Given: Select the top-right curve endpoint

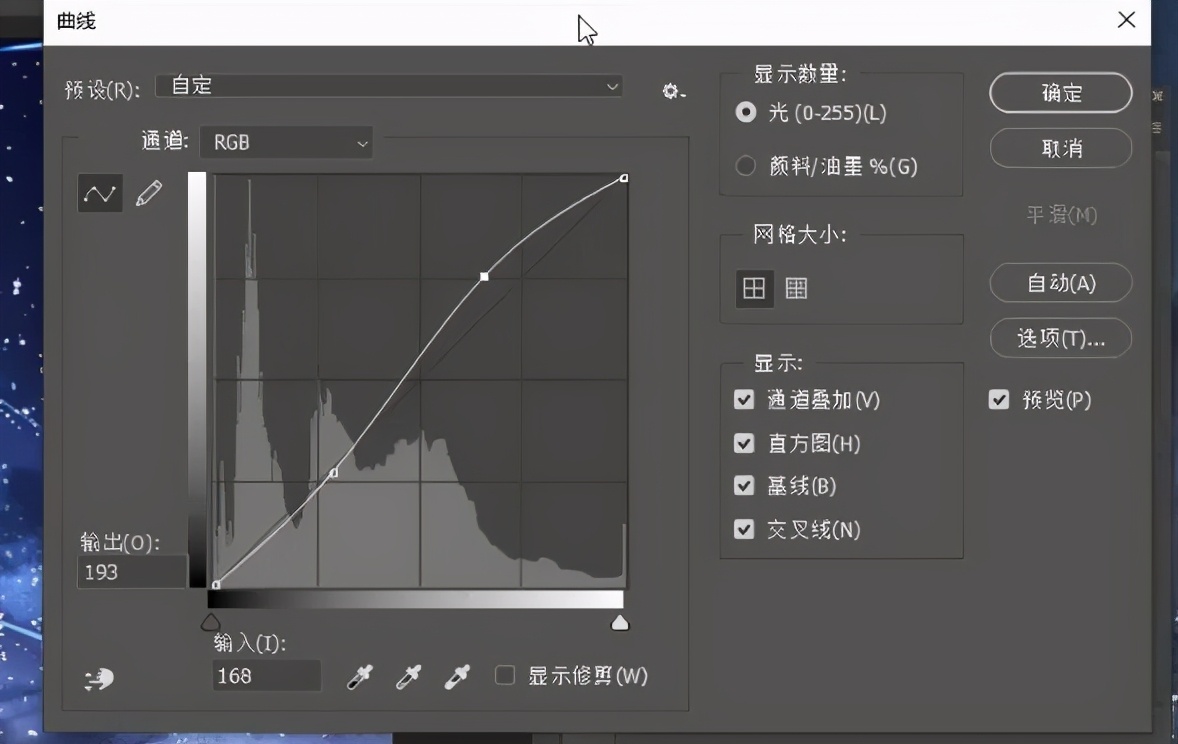Looking at the screenshot, I should pos(624,178).
